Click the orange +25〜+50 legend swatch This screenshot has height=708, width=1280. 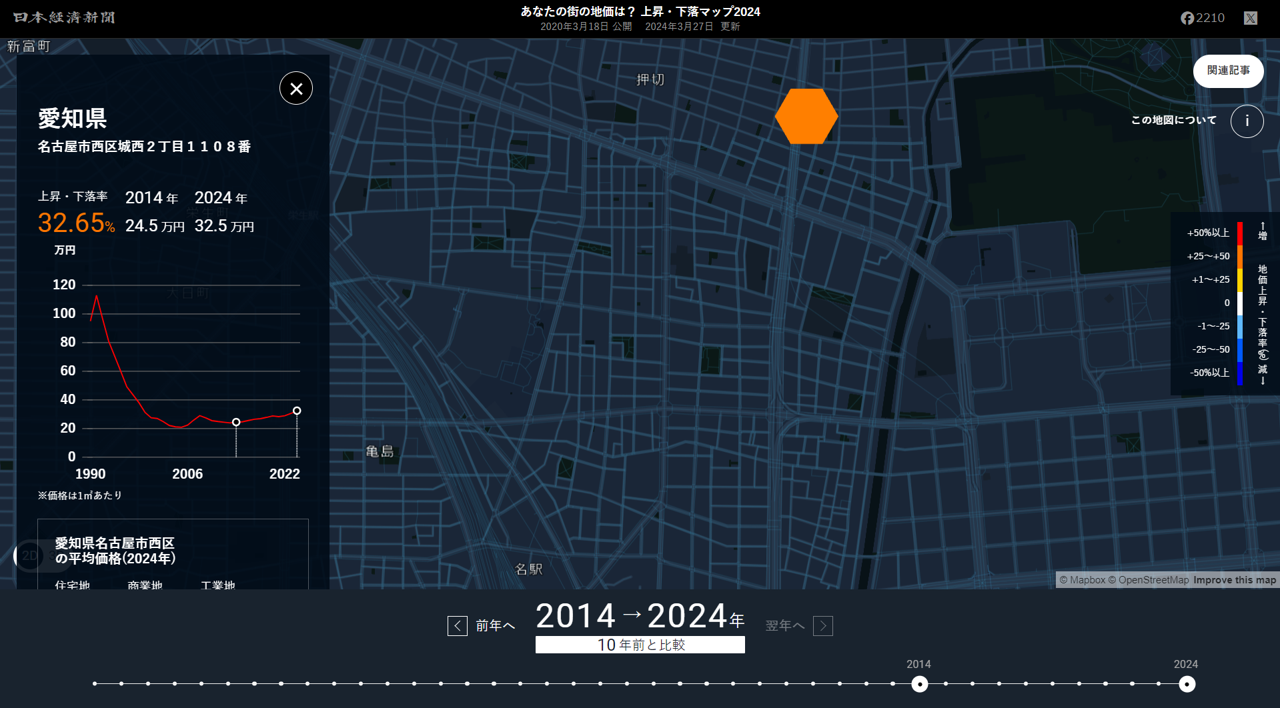tap(1240, 256)
